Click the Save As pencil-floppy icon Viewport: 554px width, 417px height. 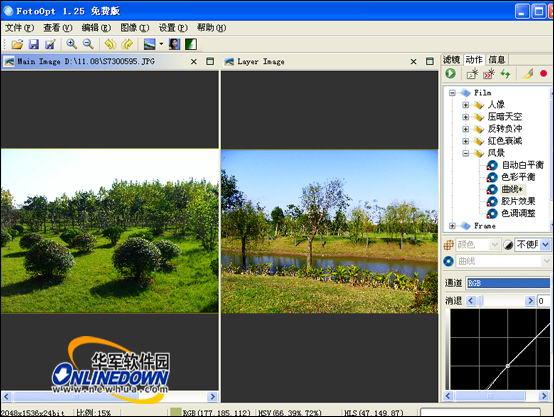click(x=50, y=44)
